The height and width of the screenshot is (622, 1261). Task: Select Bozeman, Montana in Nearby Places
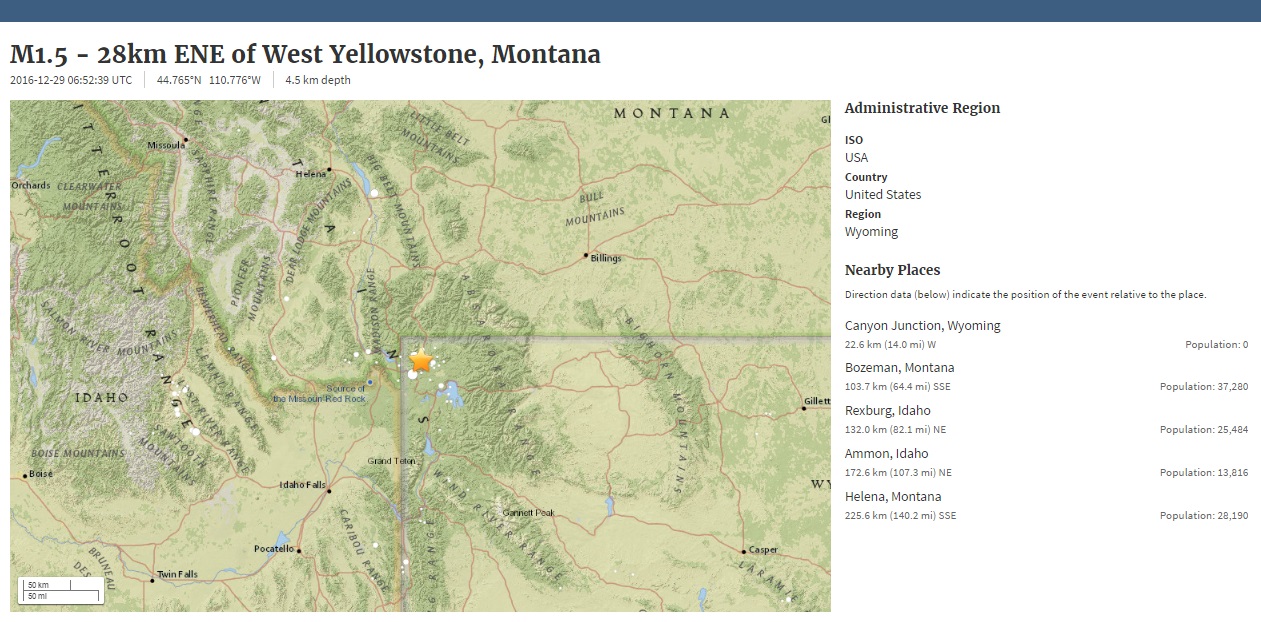(899, 367)
